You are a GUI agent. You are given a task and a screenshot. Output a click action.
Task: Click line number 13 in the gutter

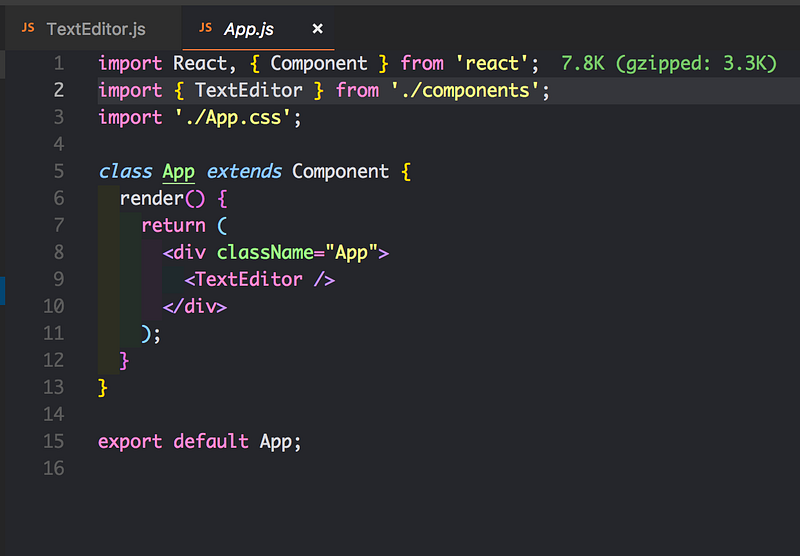pos(54,388)
